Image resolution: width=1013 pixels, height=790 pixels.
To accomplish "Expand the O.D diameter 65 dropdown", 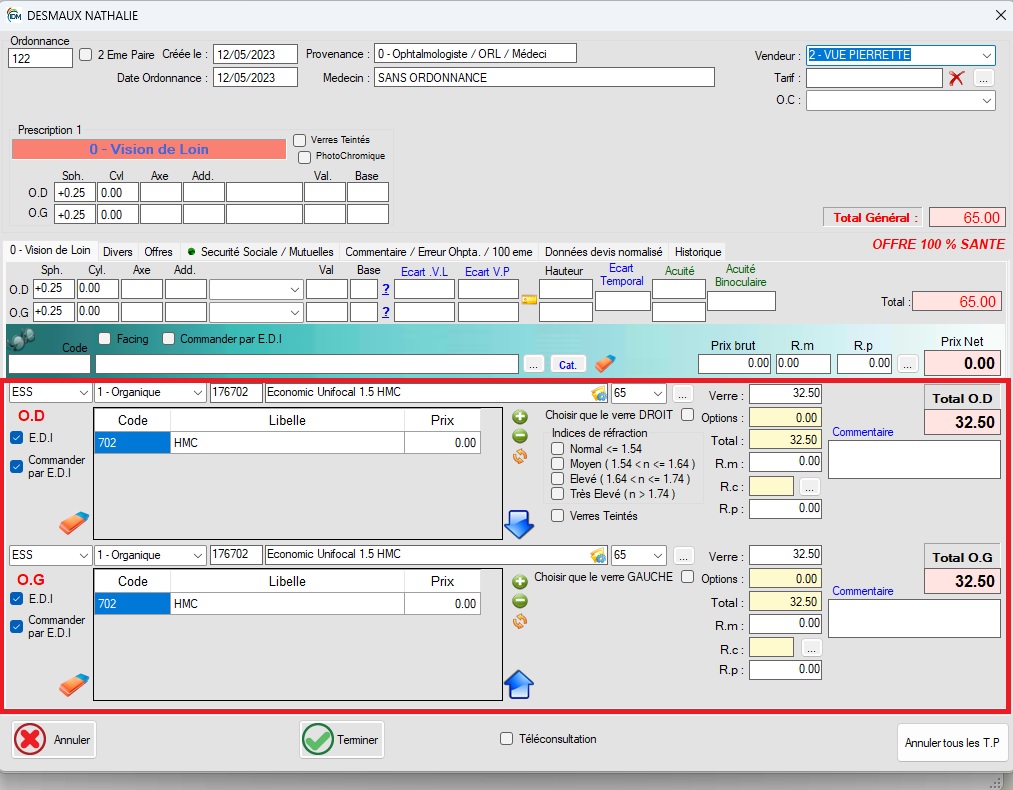I will pyautogui.click(x=658, y=393).
